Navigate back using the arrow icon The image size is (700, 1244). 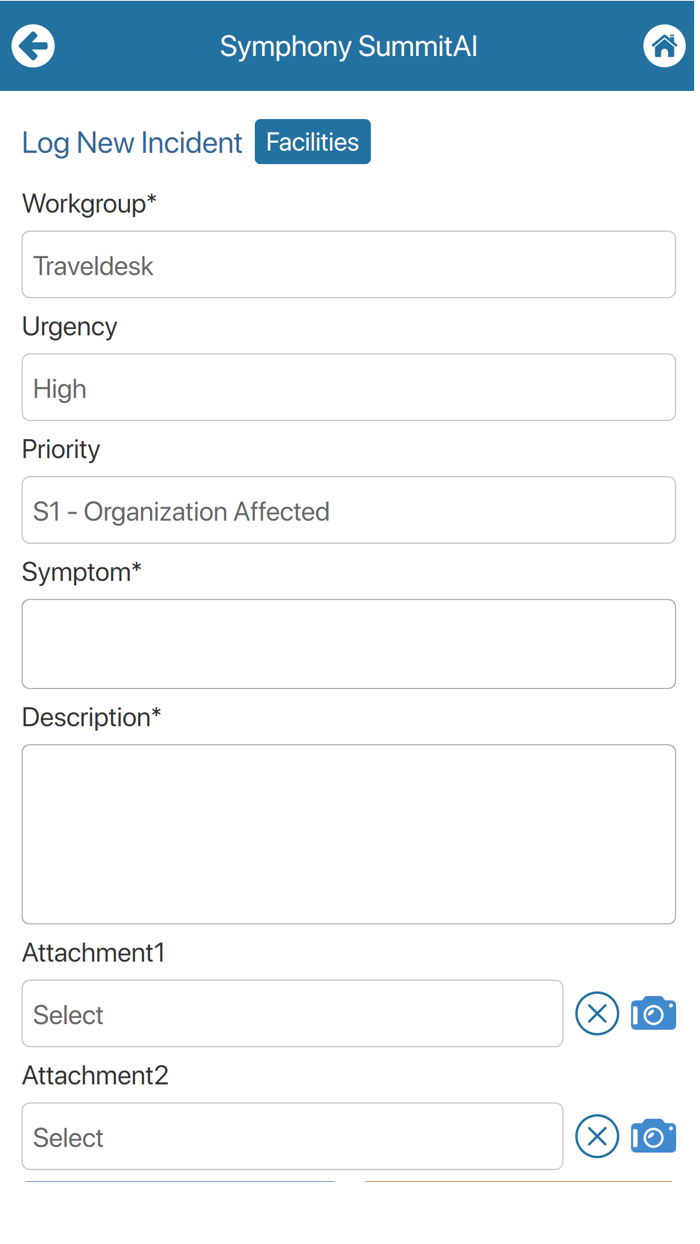[x=32, y=45]
